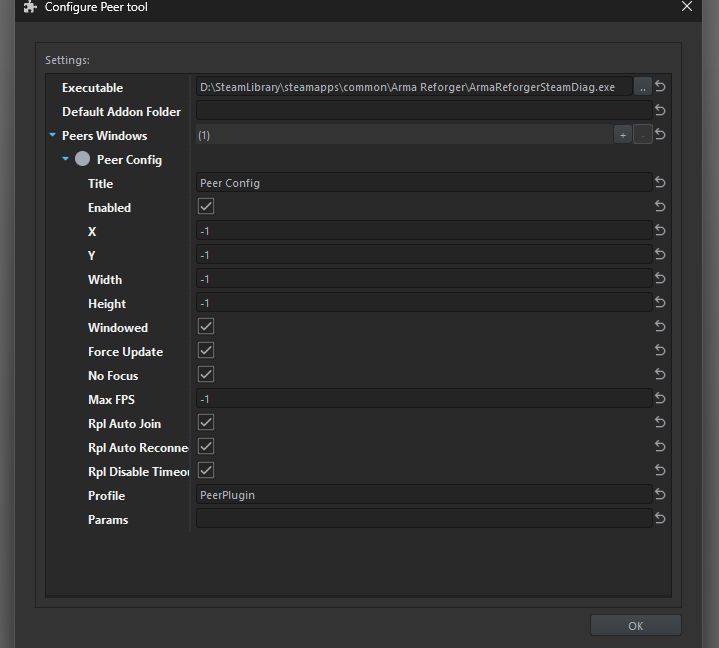
Task: Confirm settings with the OK button
Action: click(x=636, y=626)
